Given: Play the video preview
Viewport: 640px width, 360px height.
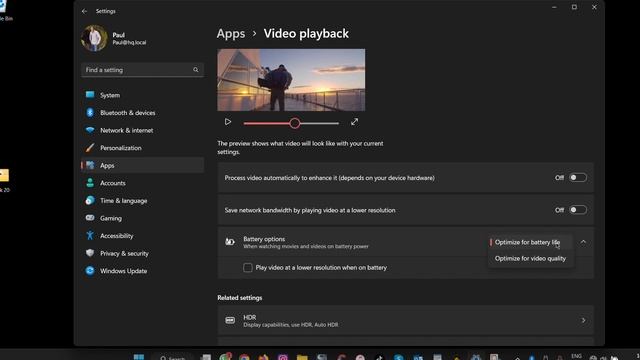Looking at the screenshot, I should (x=228, y=122).
